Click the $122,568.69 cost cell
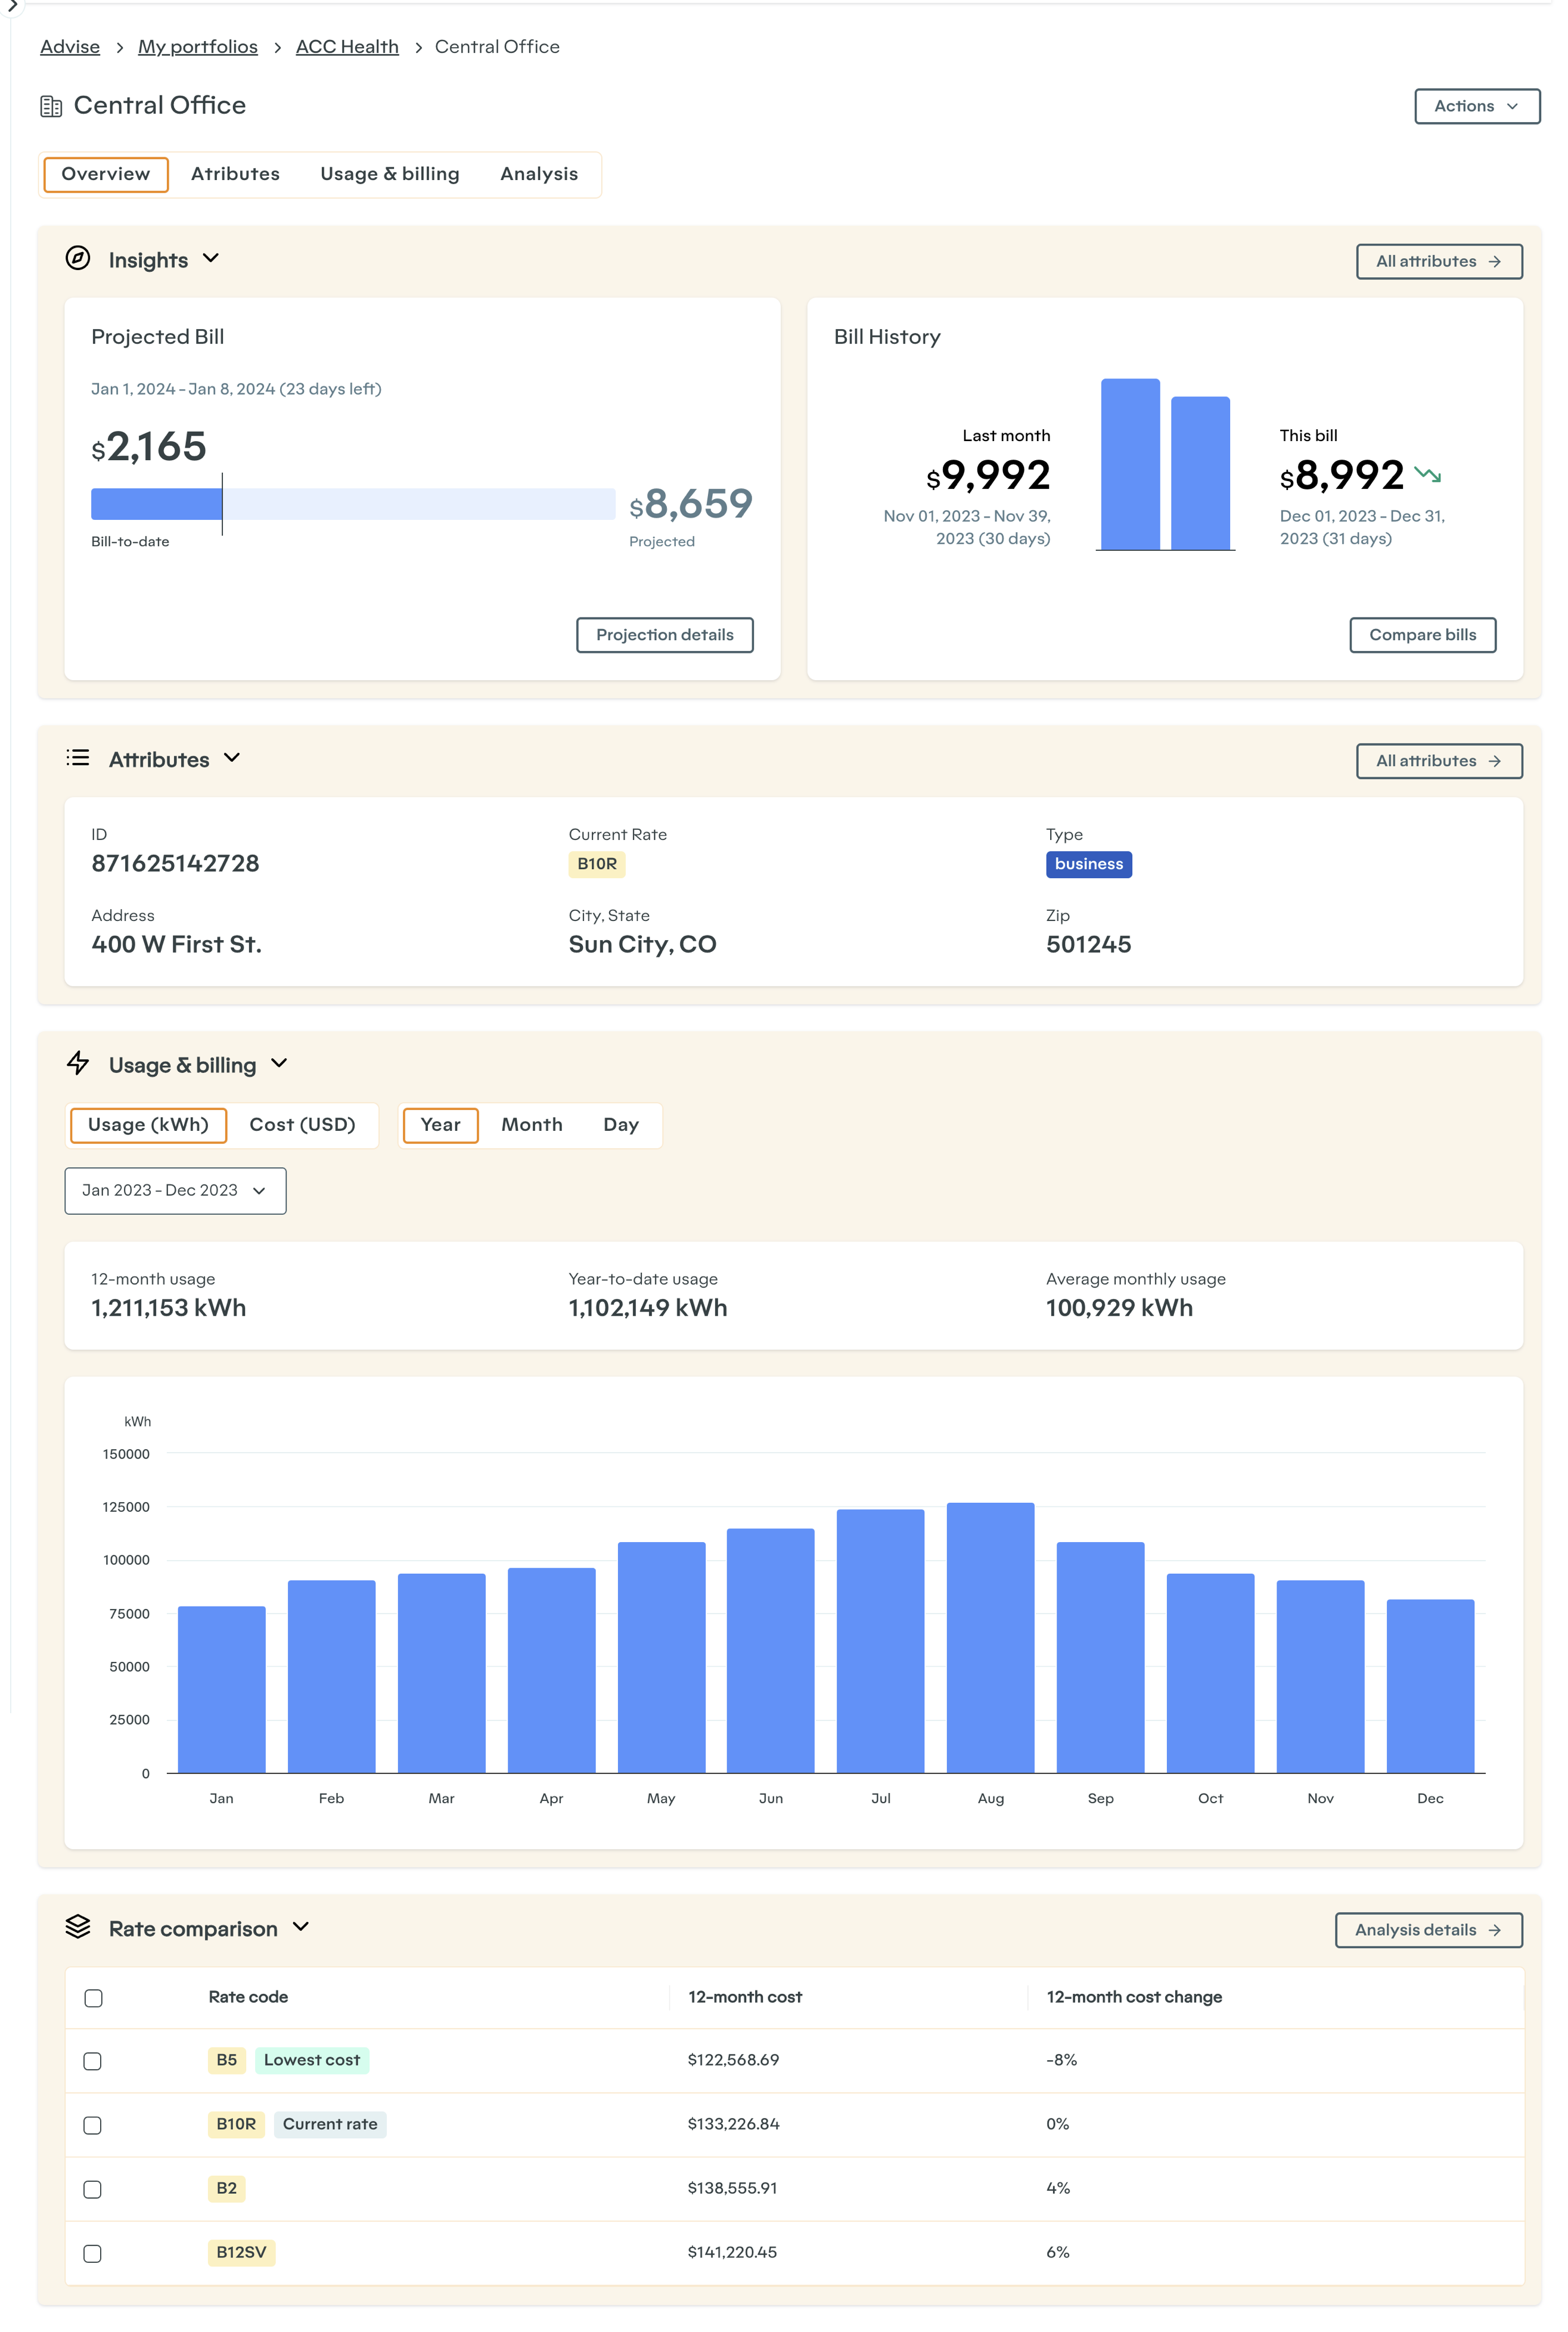The width and height of the screenshot is (1568, 2332). pos(733,2060)
